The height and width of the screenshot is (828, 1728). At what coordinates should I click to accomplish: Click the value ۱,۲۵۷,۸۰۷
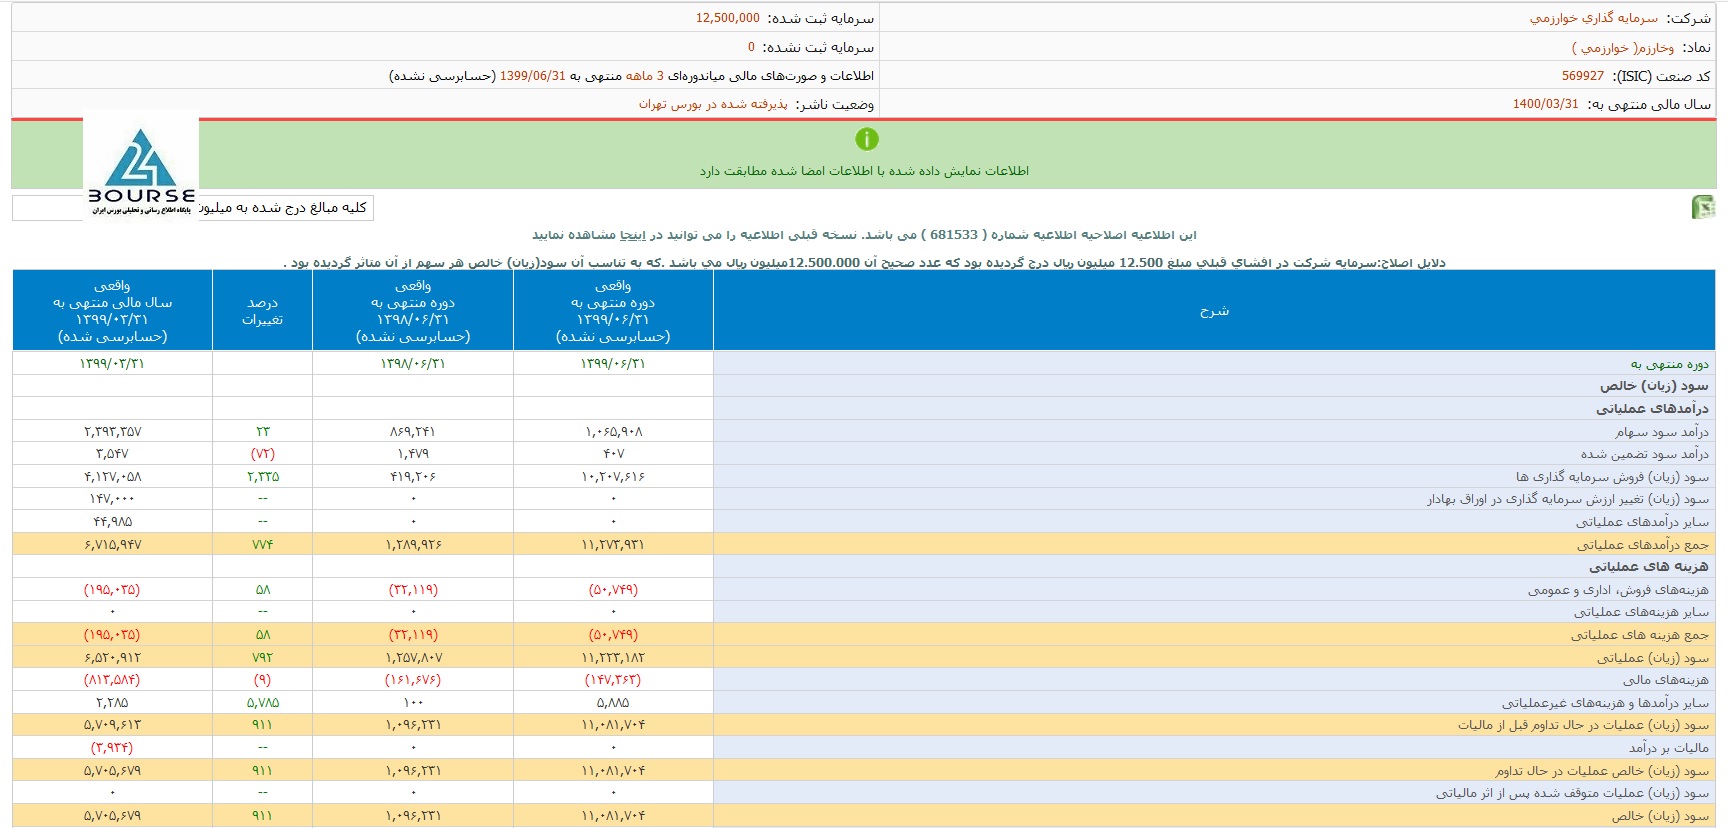click(x=413, y=658)
